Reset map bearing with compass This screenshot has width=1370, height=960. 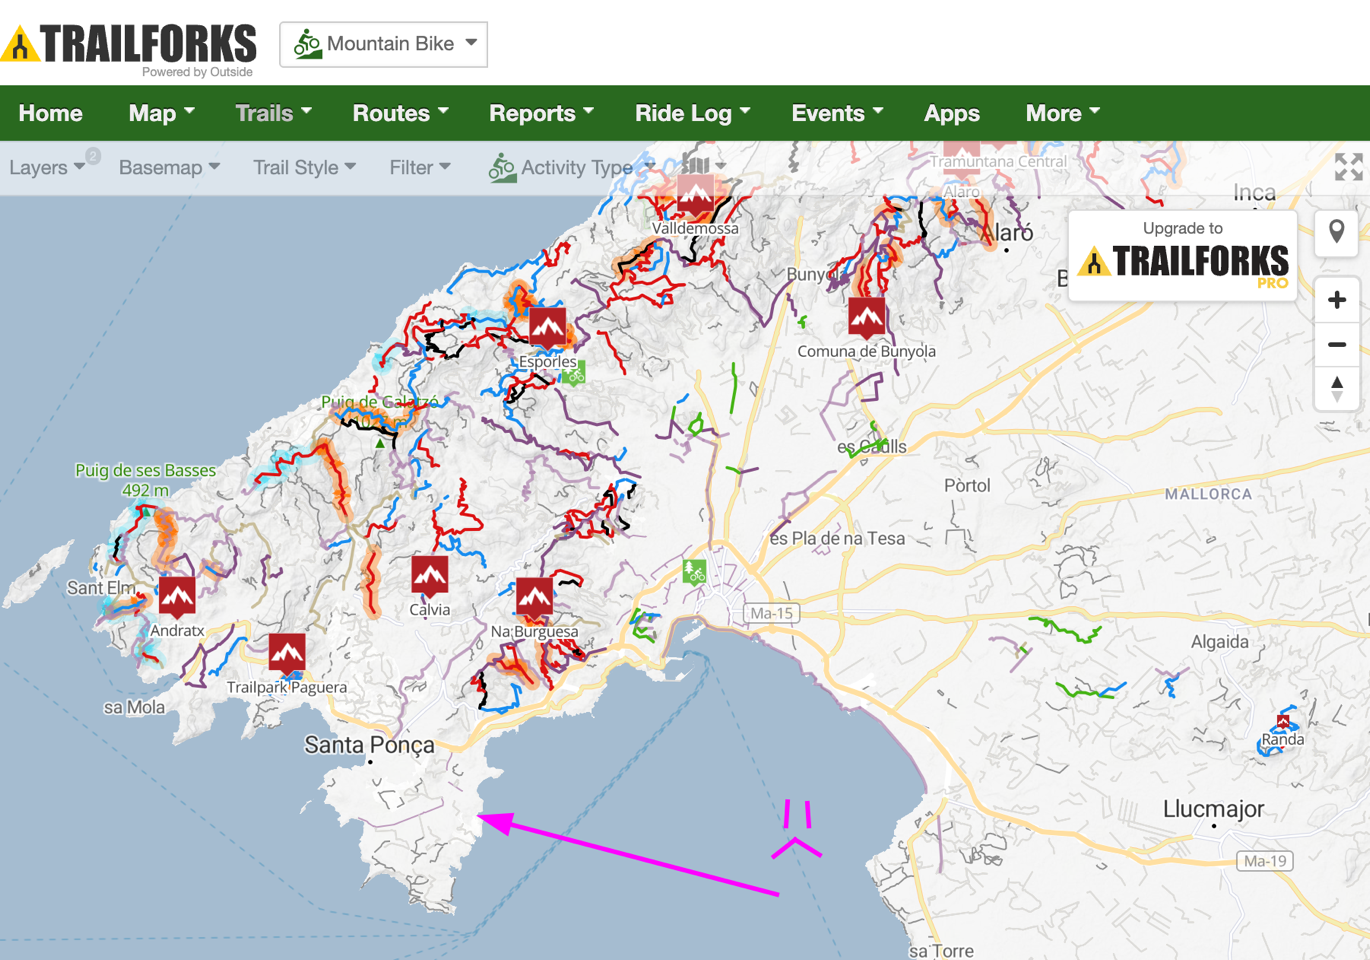pyautogui.click(x=1337, y=388)
